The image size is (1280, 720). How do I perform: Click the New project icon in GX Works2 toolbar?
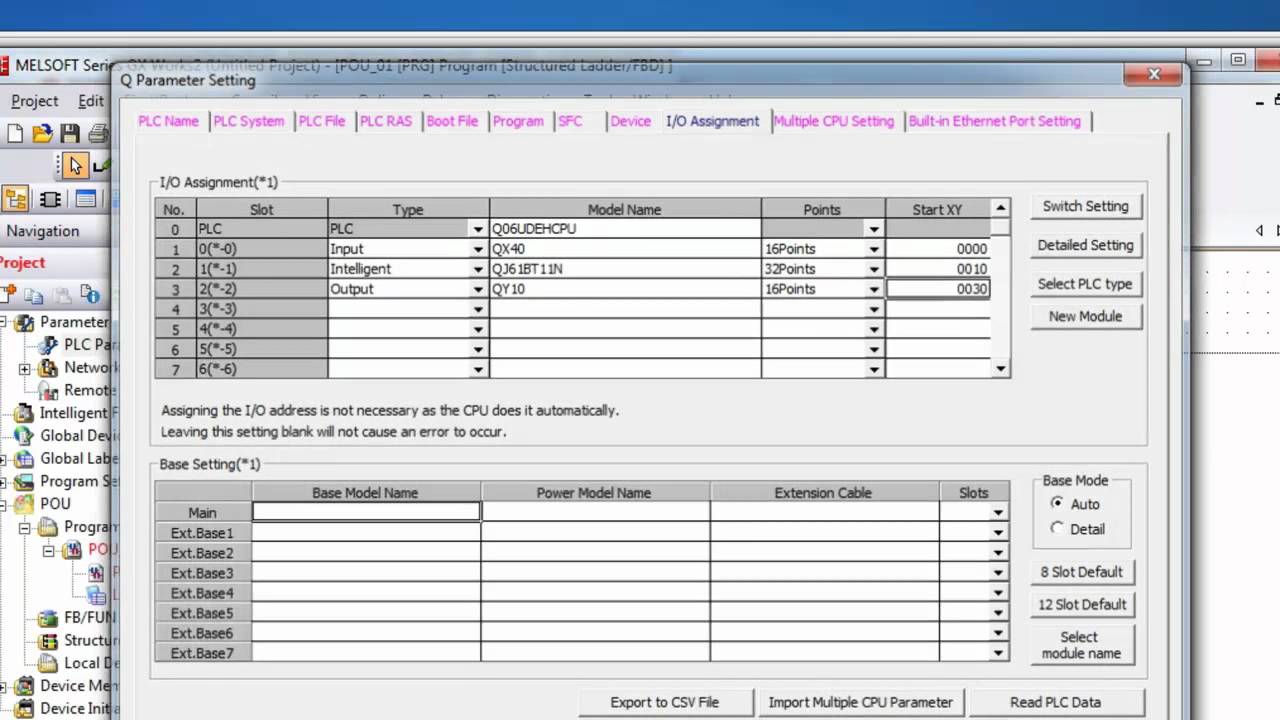point(14,133)
